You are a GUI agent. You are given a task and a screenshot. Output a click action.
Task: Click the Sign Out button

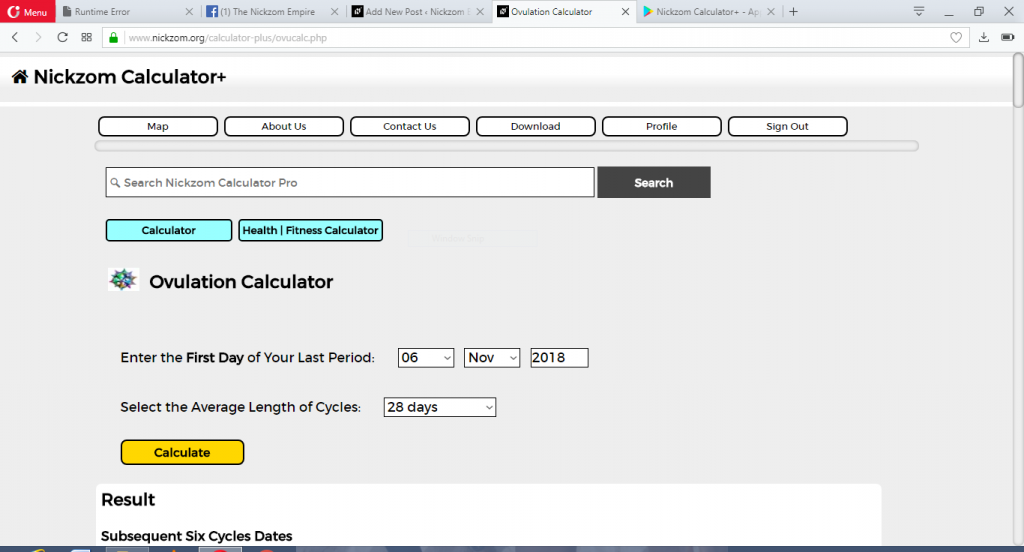pos(788,126)
